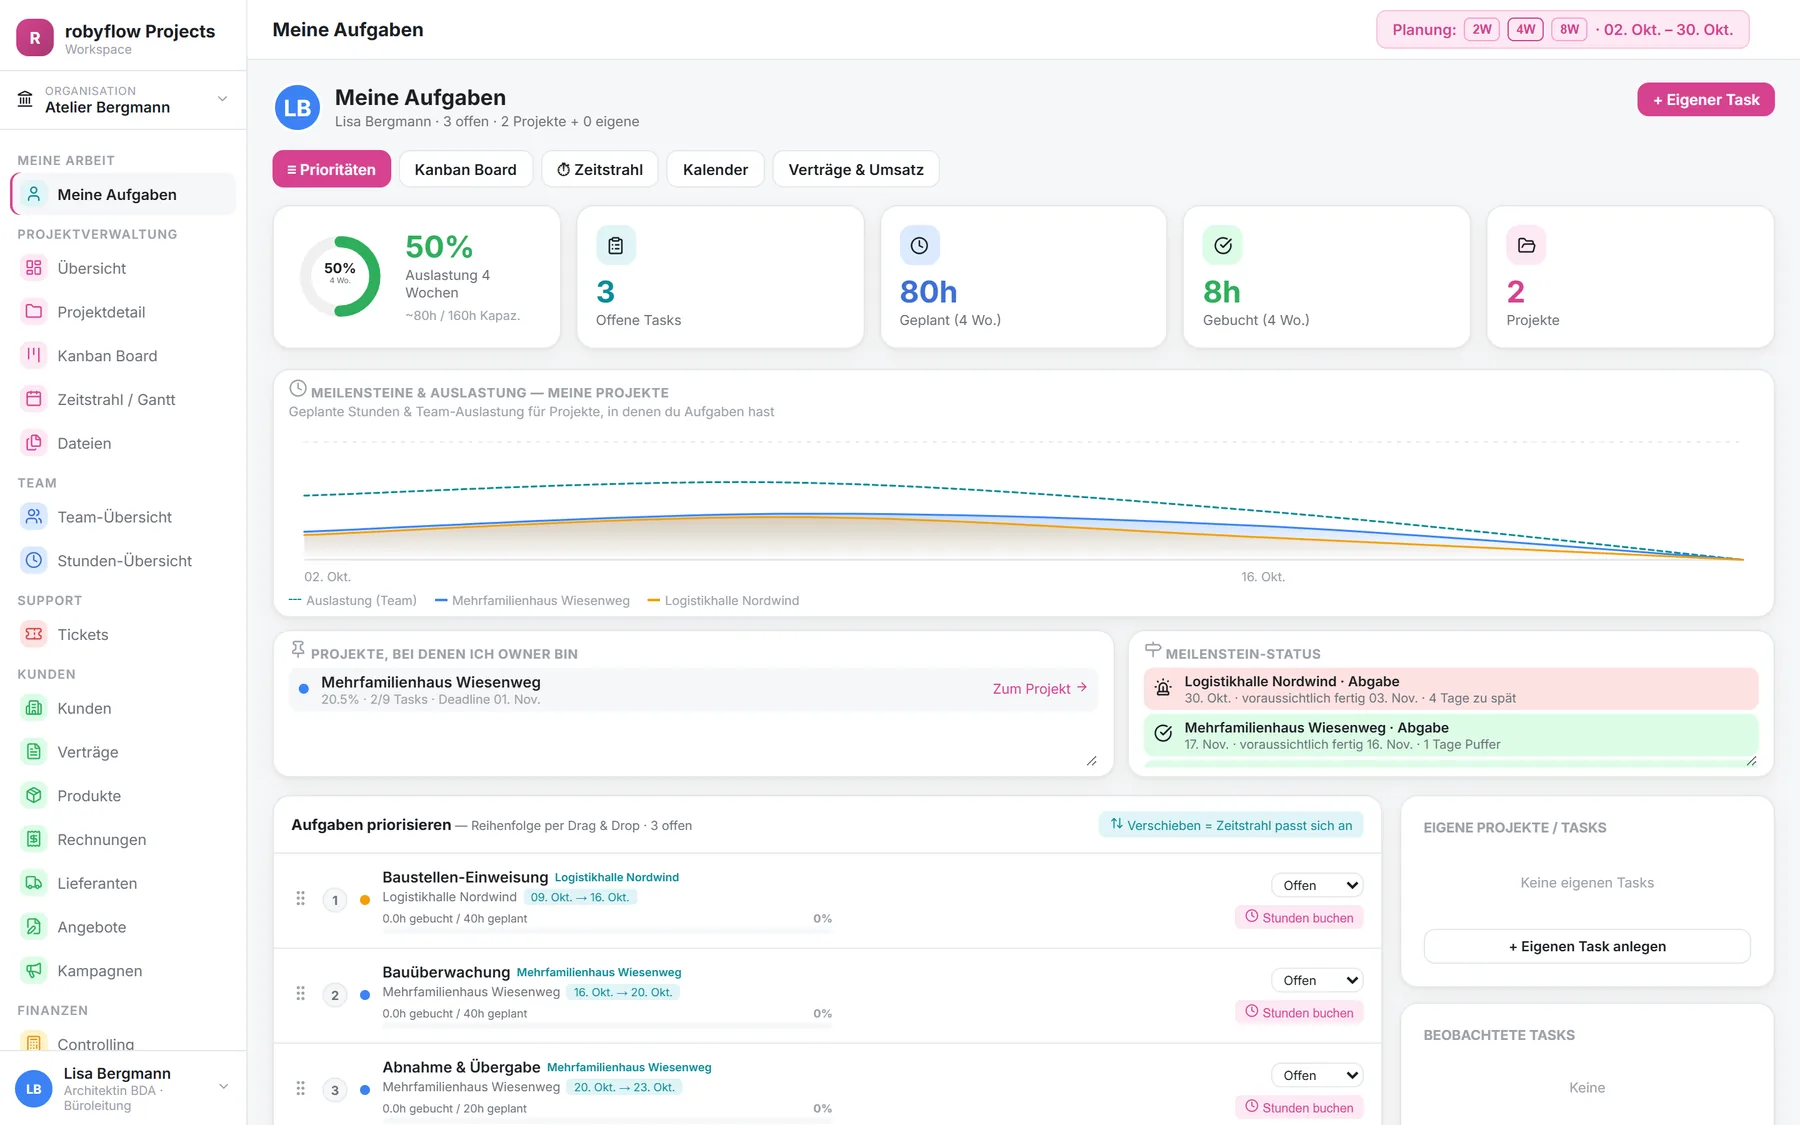This screenshot has width=1800, height=1125.
Task: Click Stunden buchen for Baustellen-Einweisung
Action: click(1299, 917)
